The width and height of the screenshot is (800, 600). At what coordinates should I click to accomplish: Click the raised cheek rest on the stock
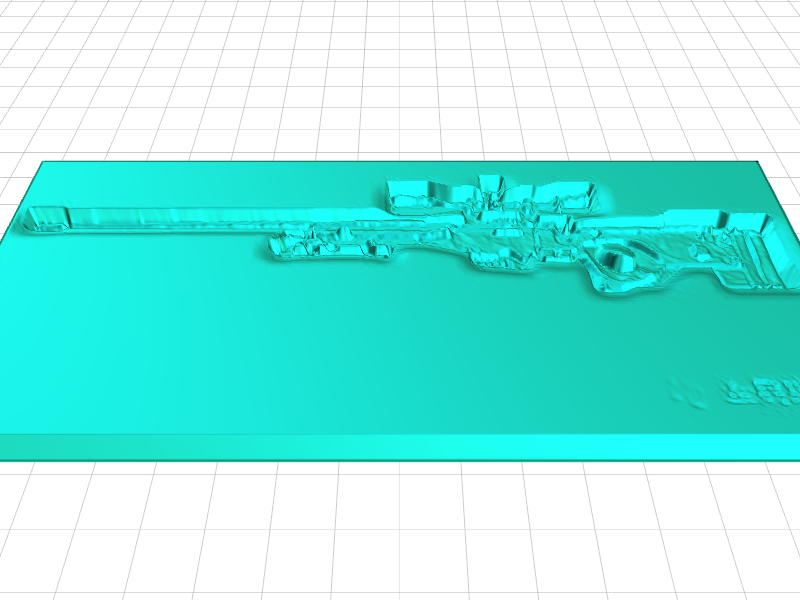(x=690, y=218)
